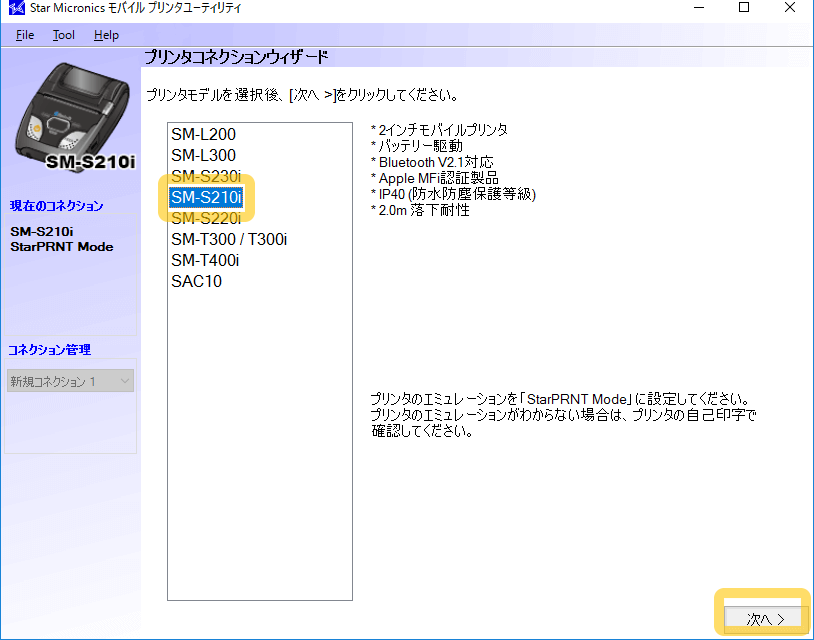The width and height of the screenshot is (814, 640).
Task: Select the SAC10 list entry
Action: pyautogui.click(x=196, y=281)
